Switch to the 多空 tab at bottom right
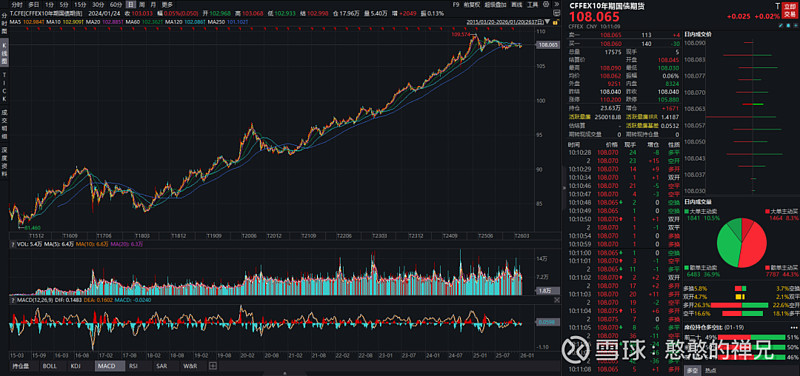The image size is (800, 376). (x=691, y=370)
